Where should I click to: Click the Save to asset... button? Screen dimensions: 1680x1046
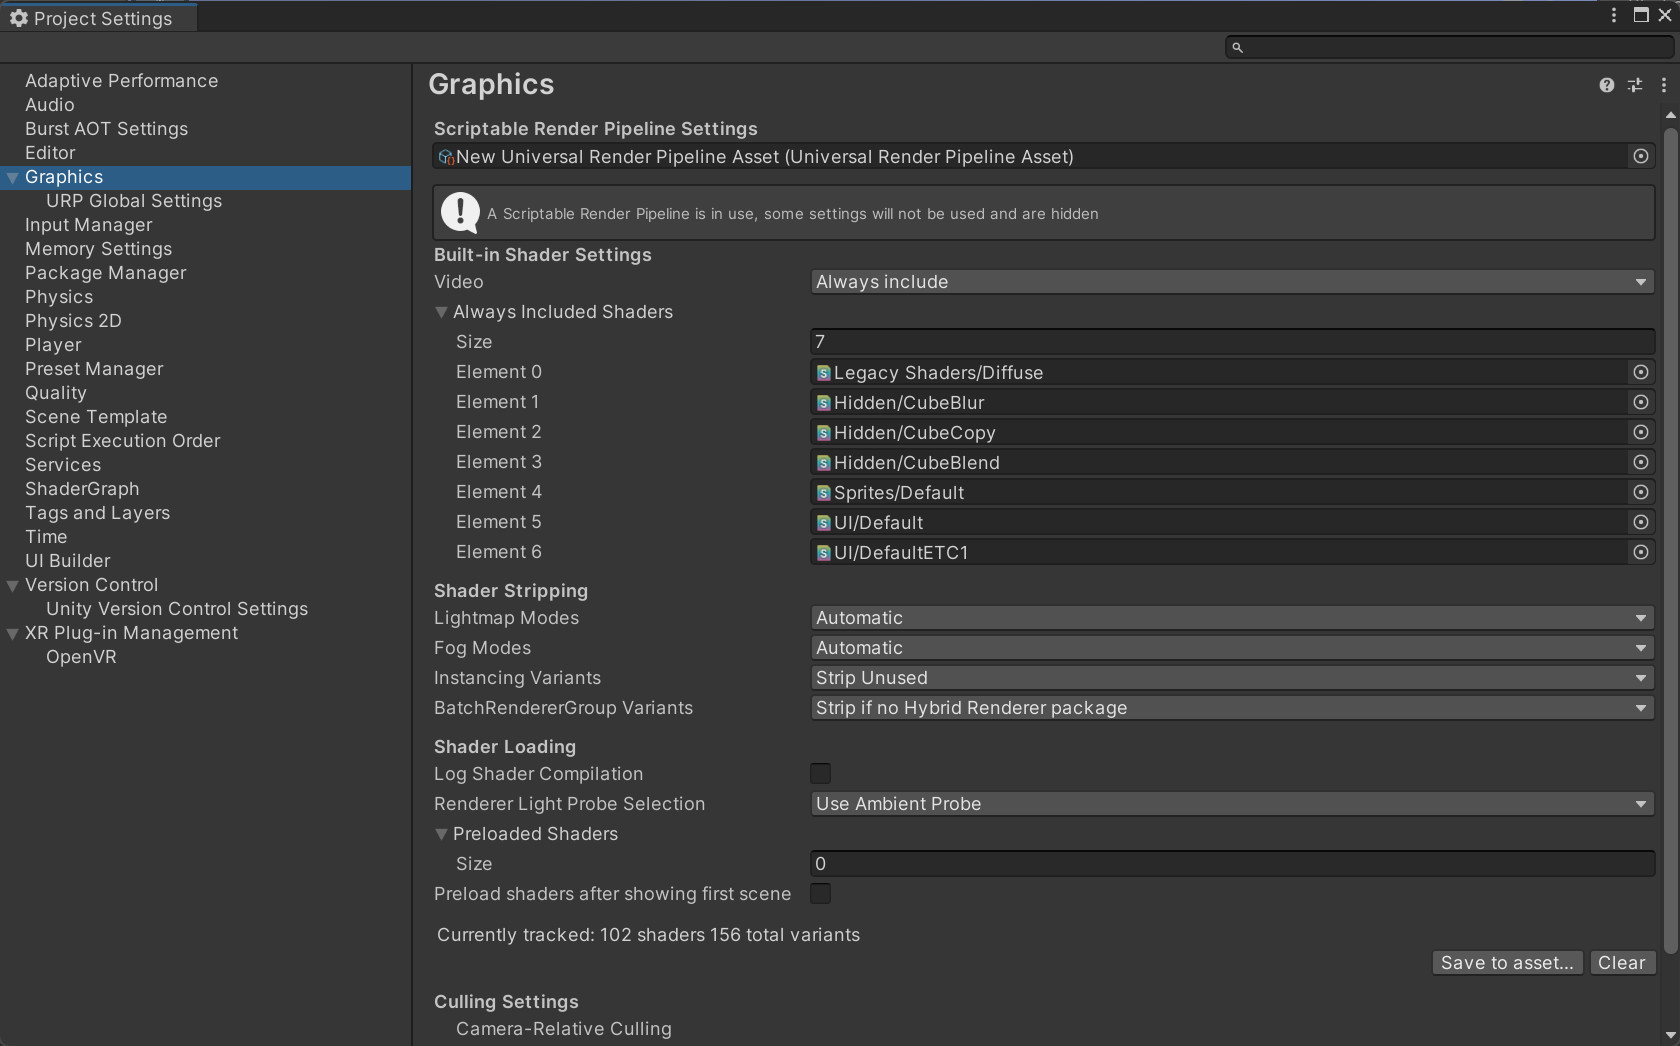click(x=1507, y=963)
